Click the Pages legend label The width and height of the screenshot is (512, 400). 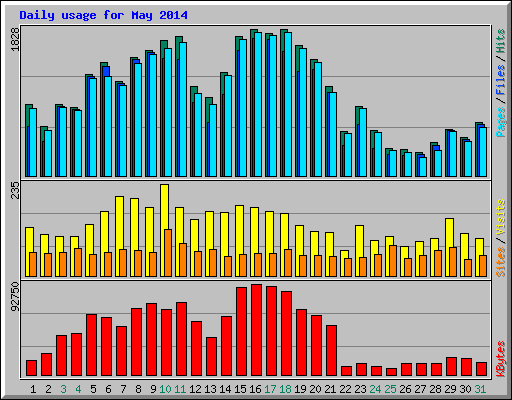[500, 122]
